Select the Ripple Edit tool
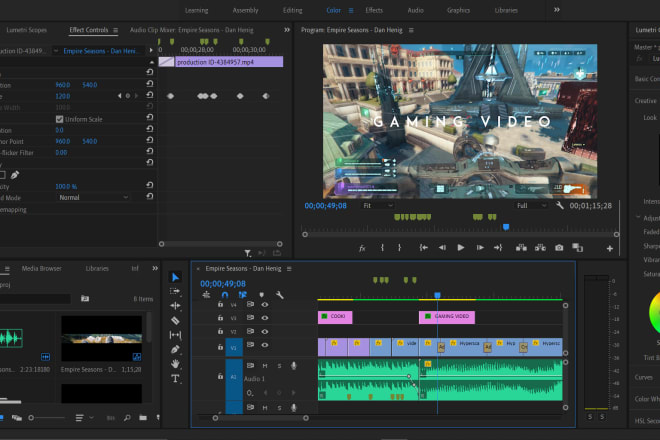Screen dimensions: 660x440 click(x=175, y=306)
